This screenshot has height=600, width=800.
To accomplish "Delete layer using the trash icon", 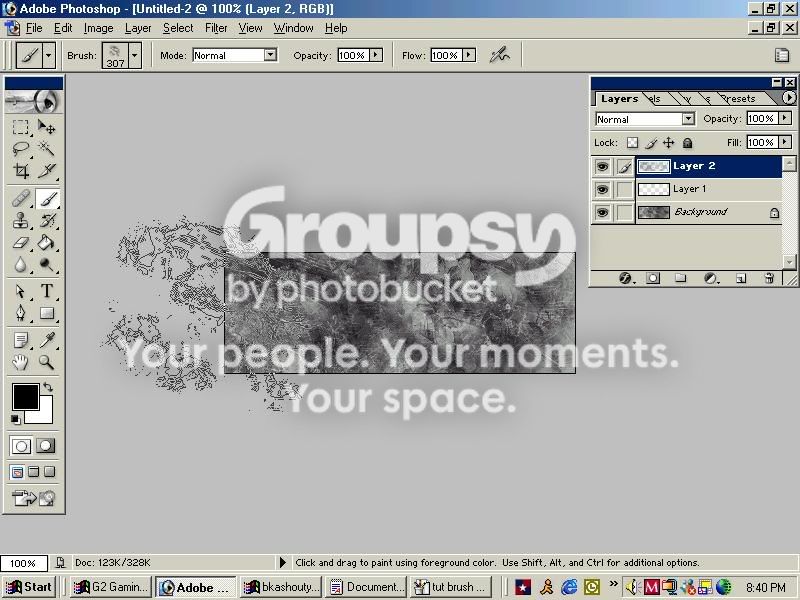I will point(769,278).
